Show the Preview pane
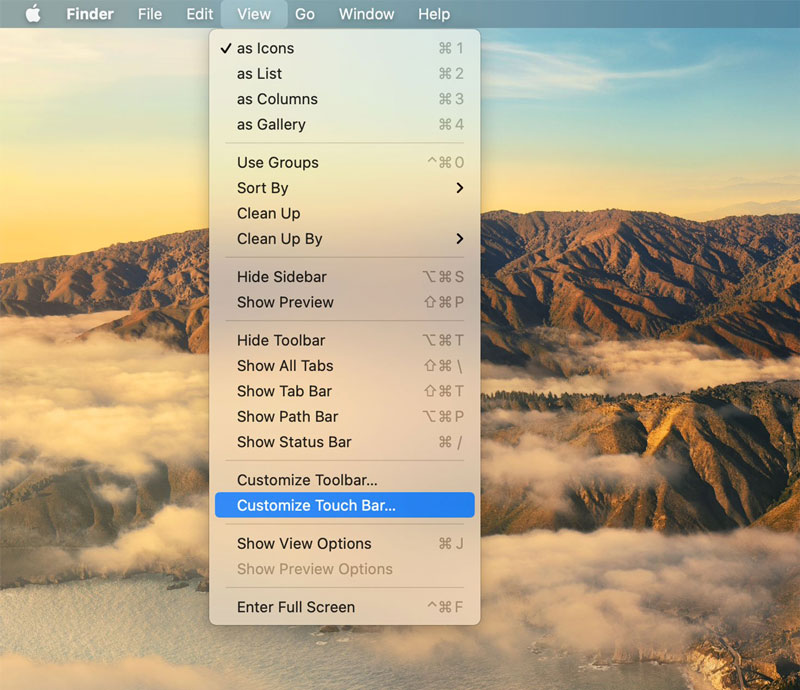The height and width of the screenshot is (690, 800). [285, 302]
